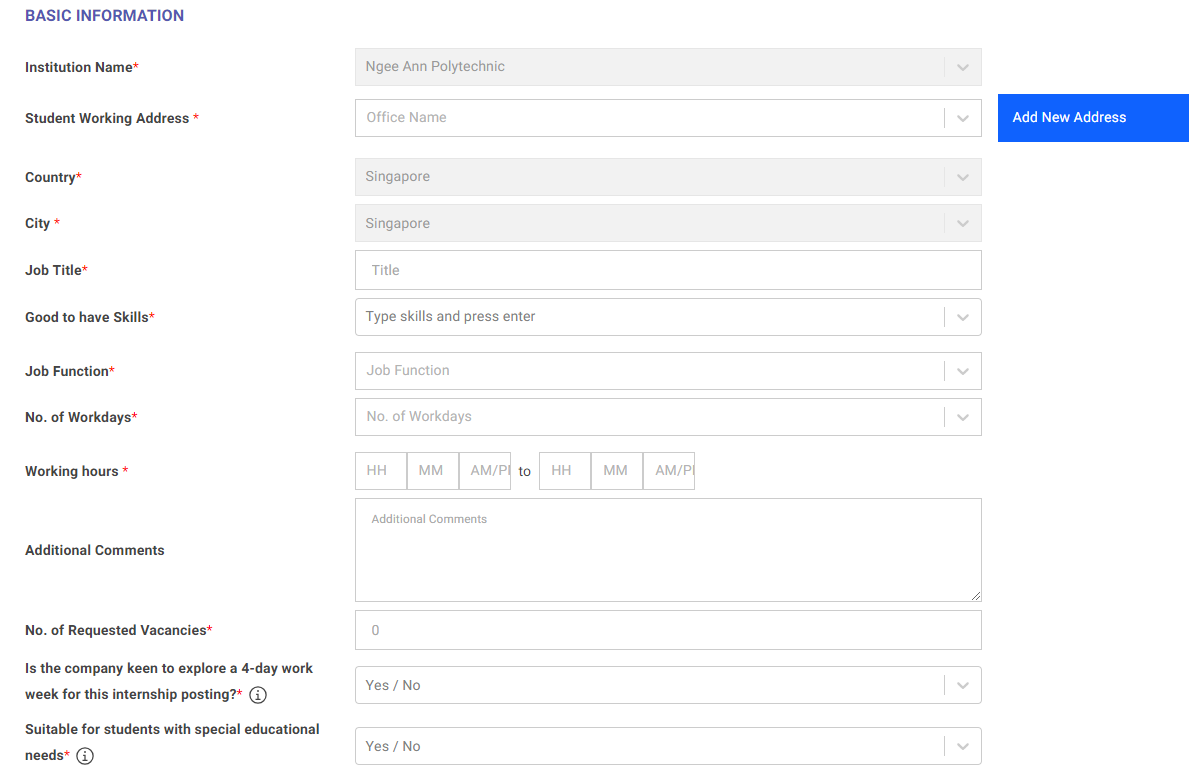Open the special educational needs Yes / No dropdown
Image resolution: width=1204 pixels, height=771 pixels.
[x=668, y=746]
